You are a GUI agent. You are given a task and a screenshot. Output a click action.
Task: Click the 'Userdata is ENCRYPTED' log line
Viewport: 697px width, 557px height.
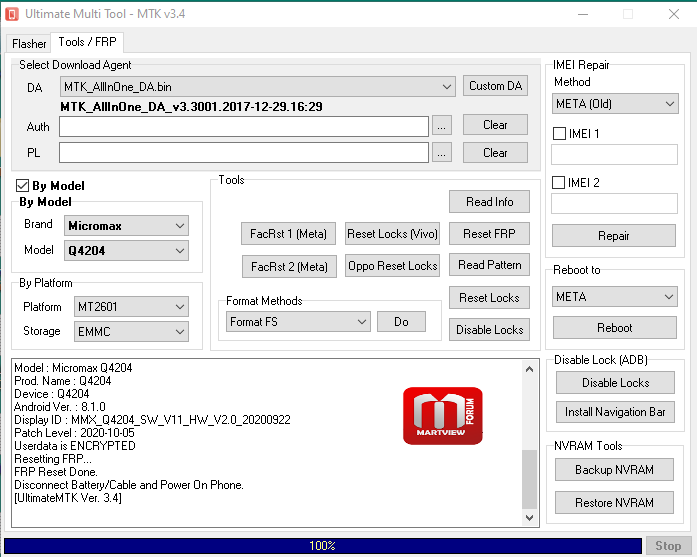point(75,446)
